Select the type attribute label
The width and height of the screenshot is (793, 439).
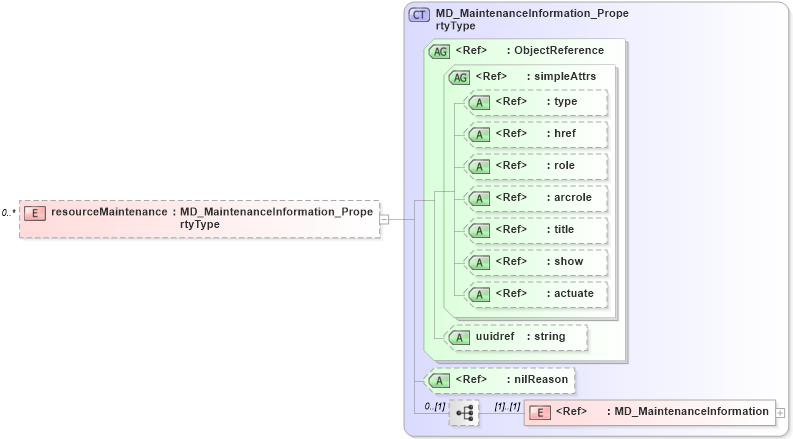click(565, 101)
